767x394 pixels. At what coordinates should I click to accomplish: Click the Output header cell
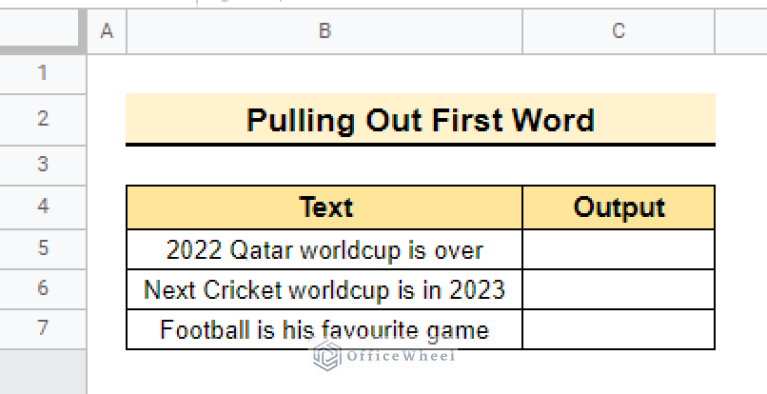[x=618, y=207]
